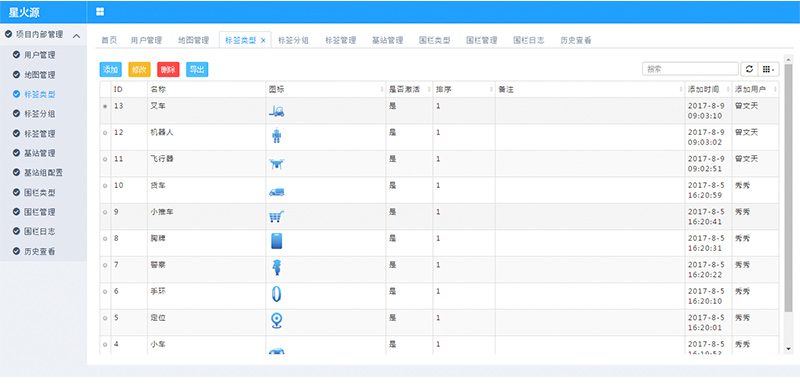Image resolution: width=800 pixels, height=387 pixels.
Task: Focus the 搜索 search field
Action: click(x=690, y=69)
